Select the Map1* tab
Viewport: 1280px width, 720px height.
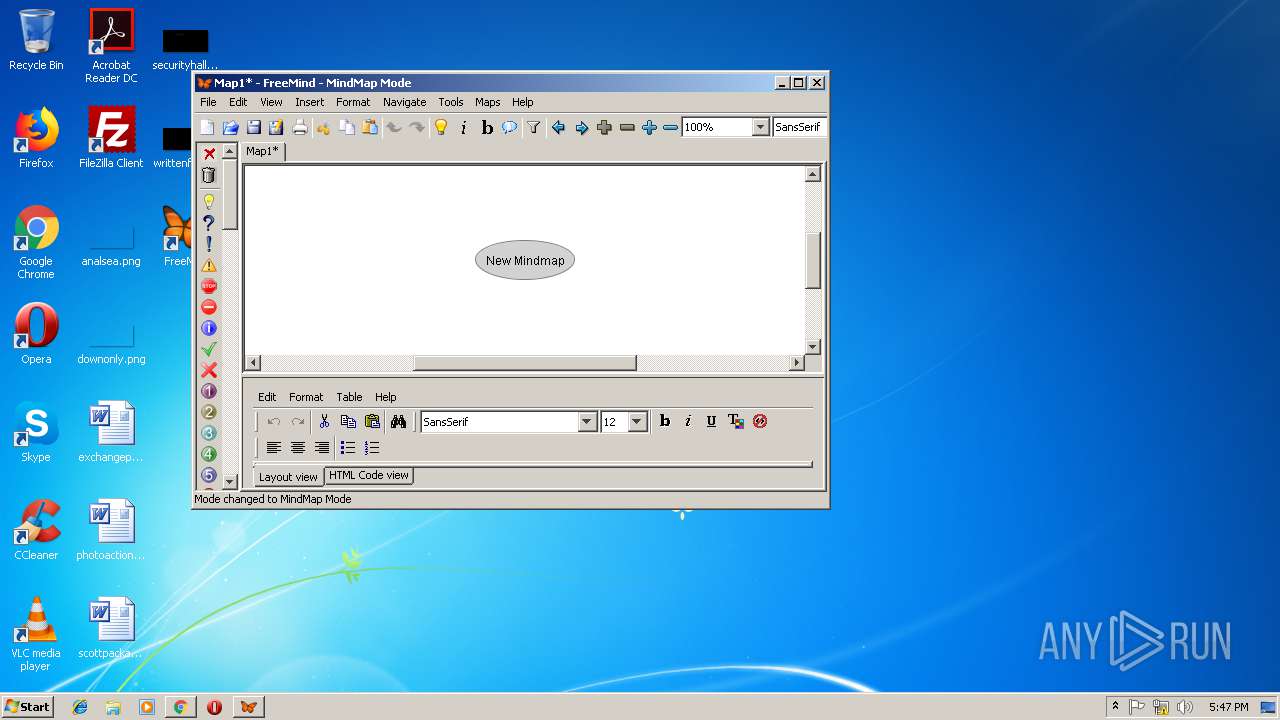(x=263, y=151)
